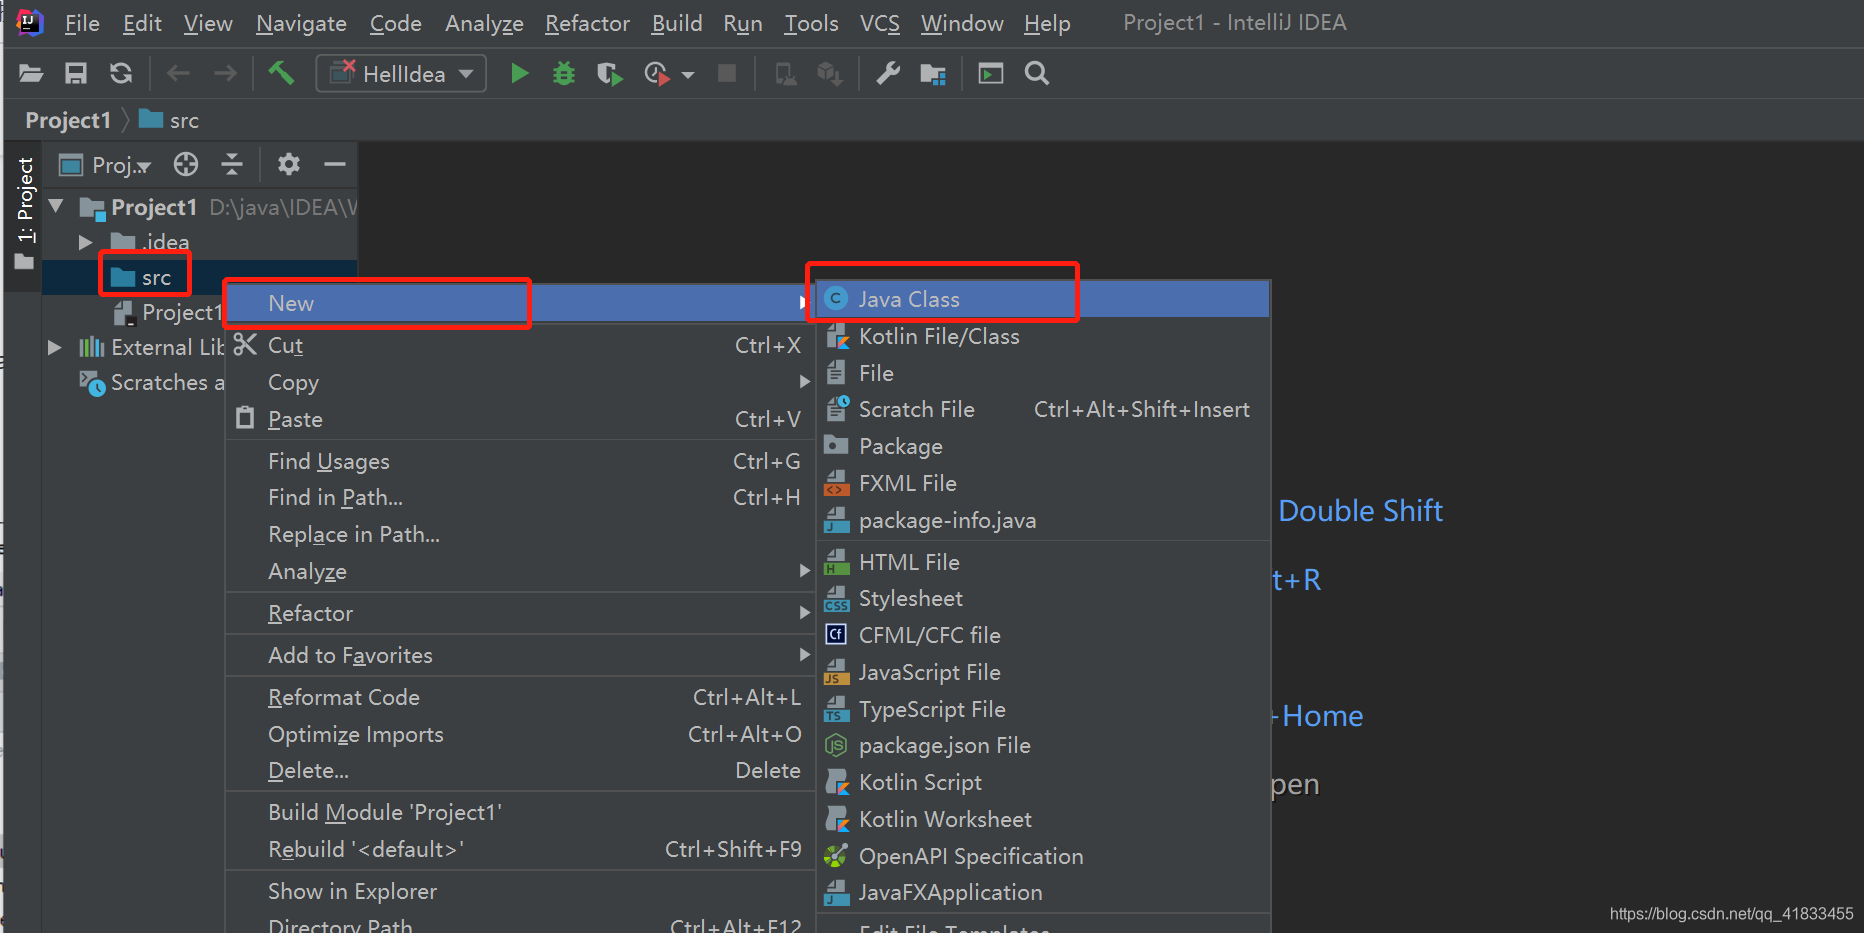
Task: Open file with the toolbar Open icon
Action: (x=31, y=73)
